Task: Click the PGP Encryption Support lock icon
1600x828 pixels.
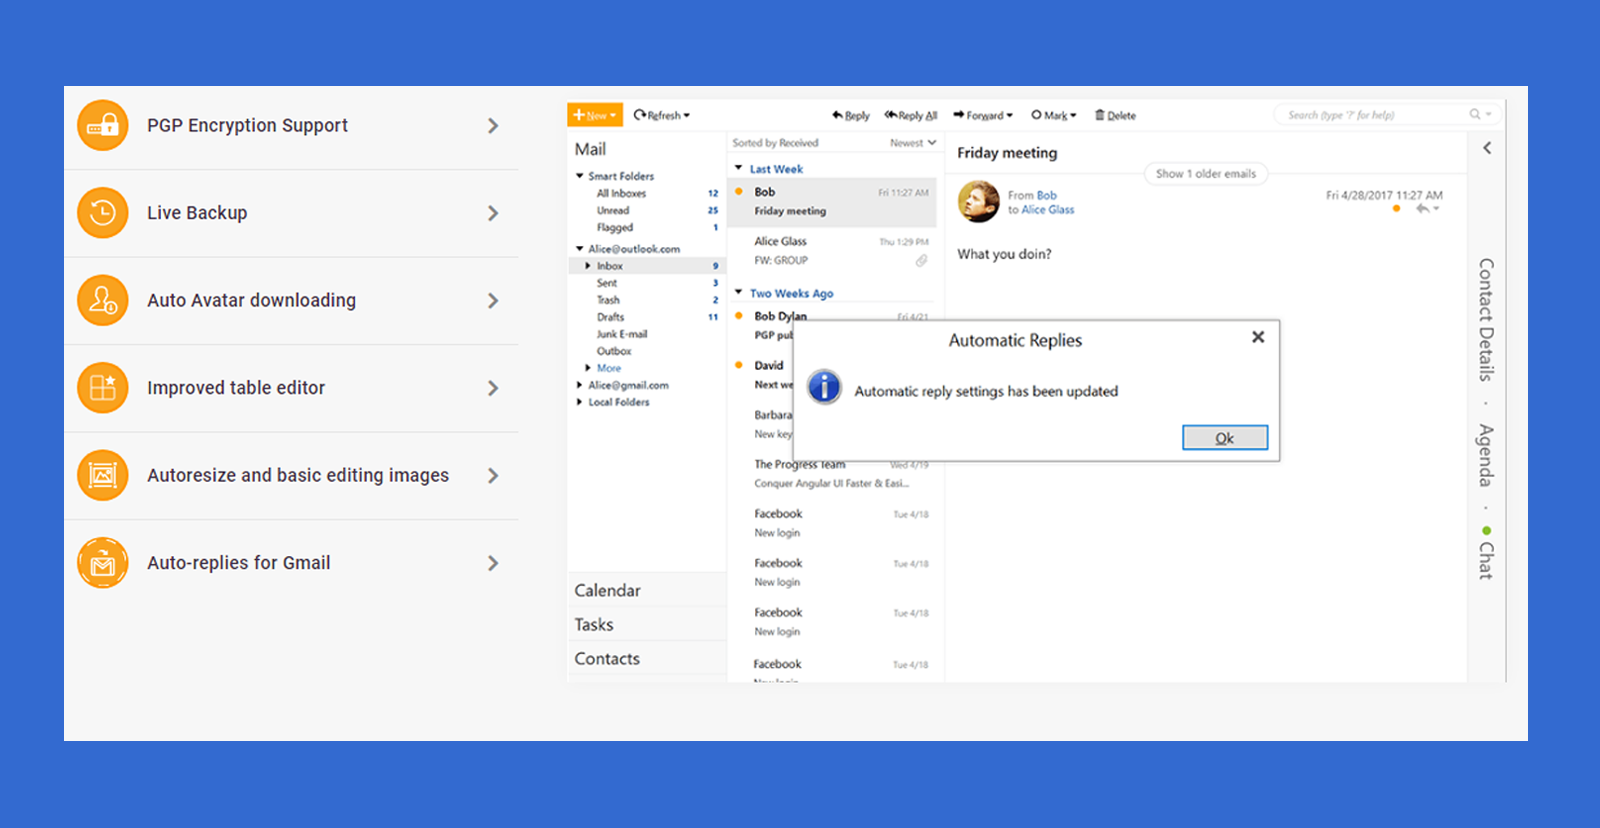Action: tap(103, 125)
